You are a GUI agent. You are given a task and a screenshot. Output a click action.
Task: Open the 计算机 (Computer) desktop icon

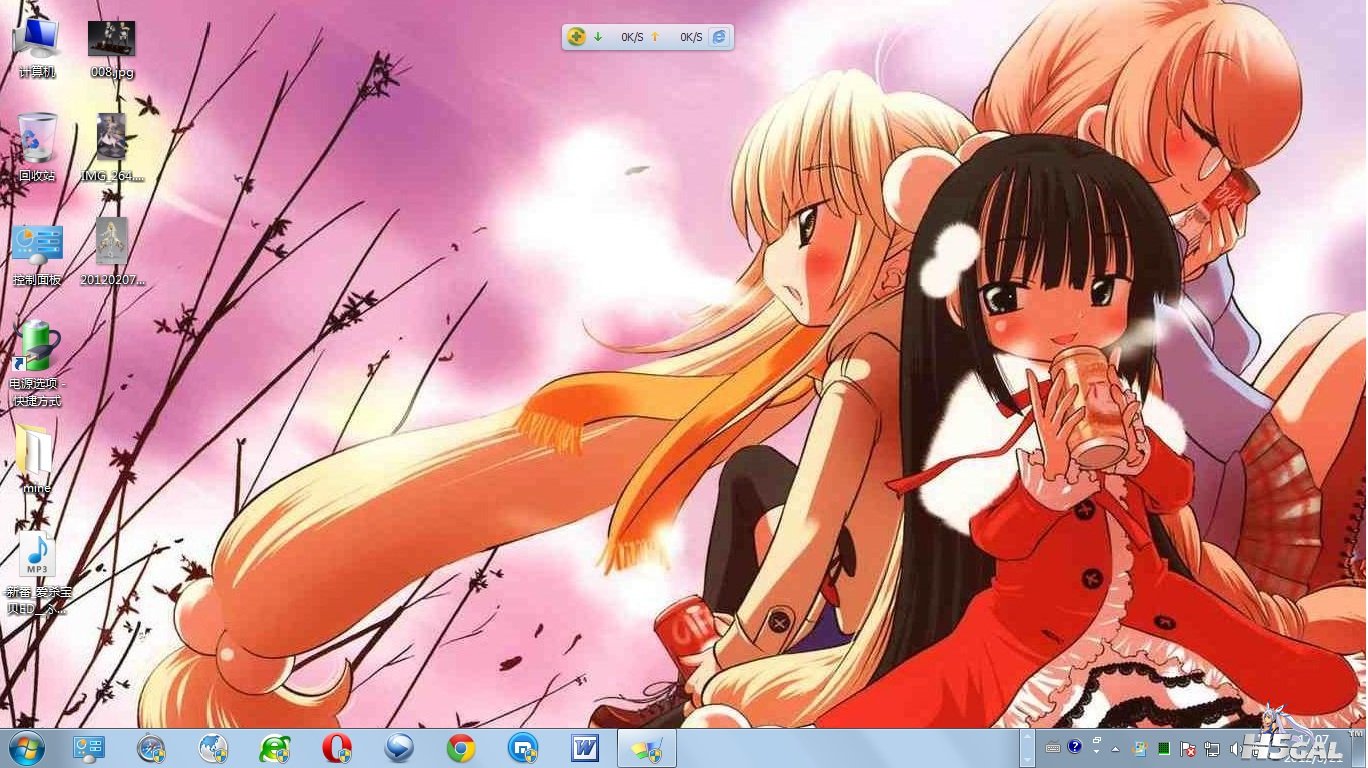coord(37,47)
